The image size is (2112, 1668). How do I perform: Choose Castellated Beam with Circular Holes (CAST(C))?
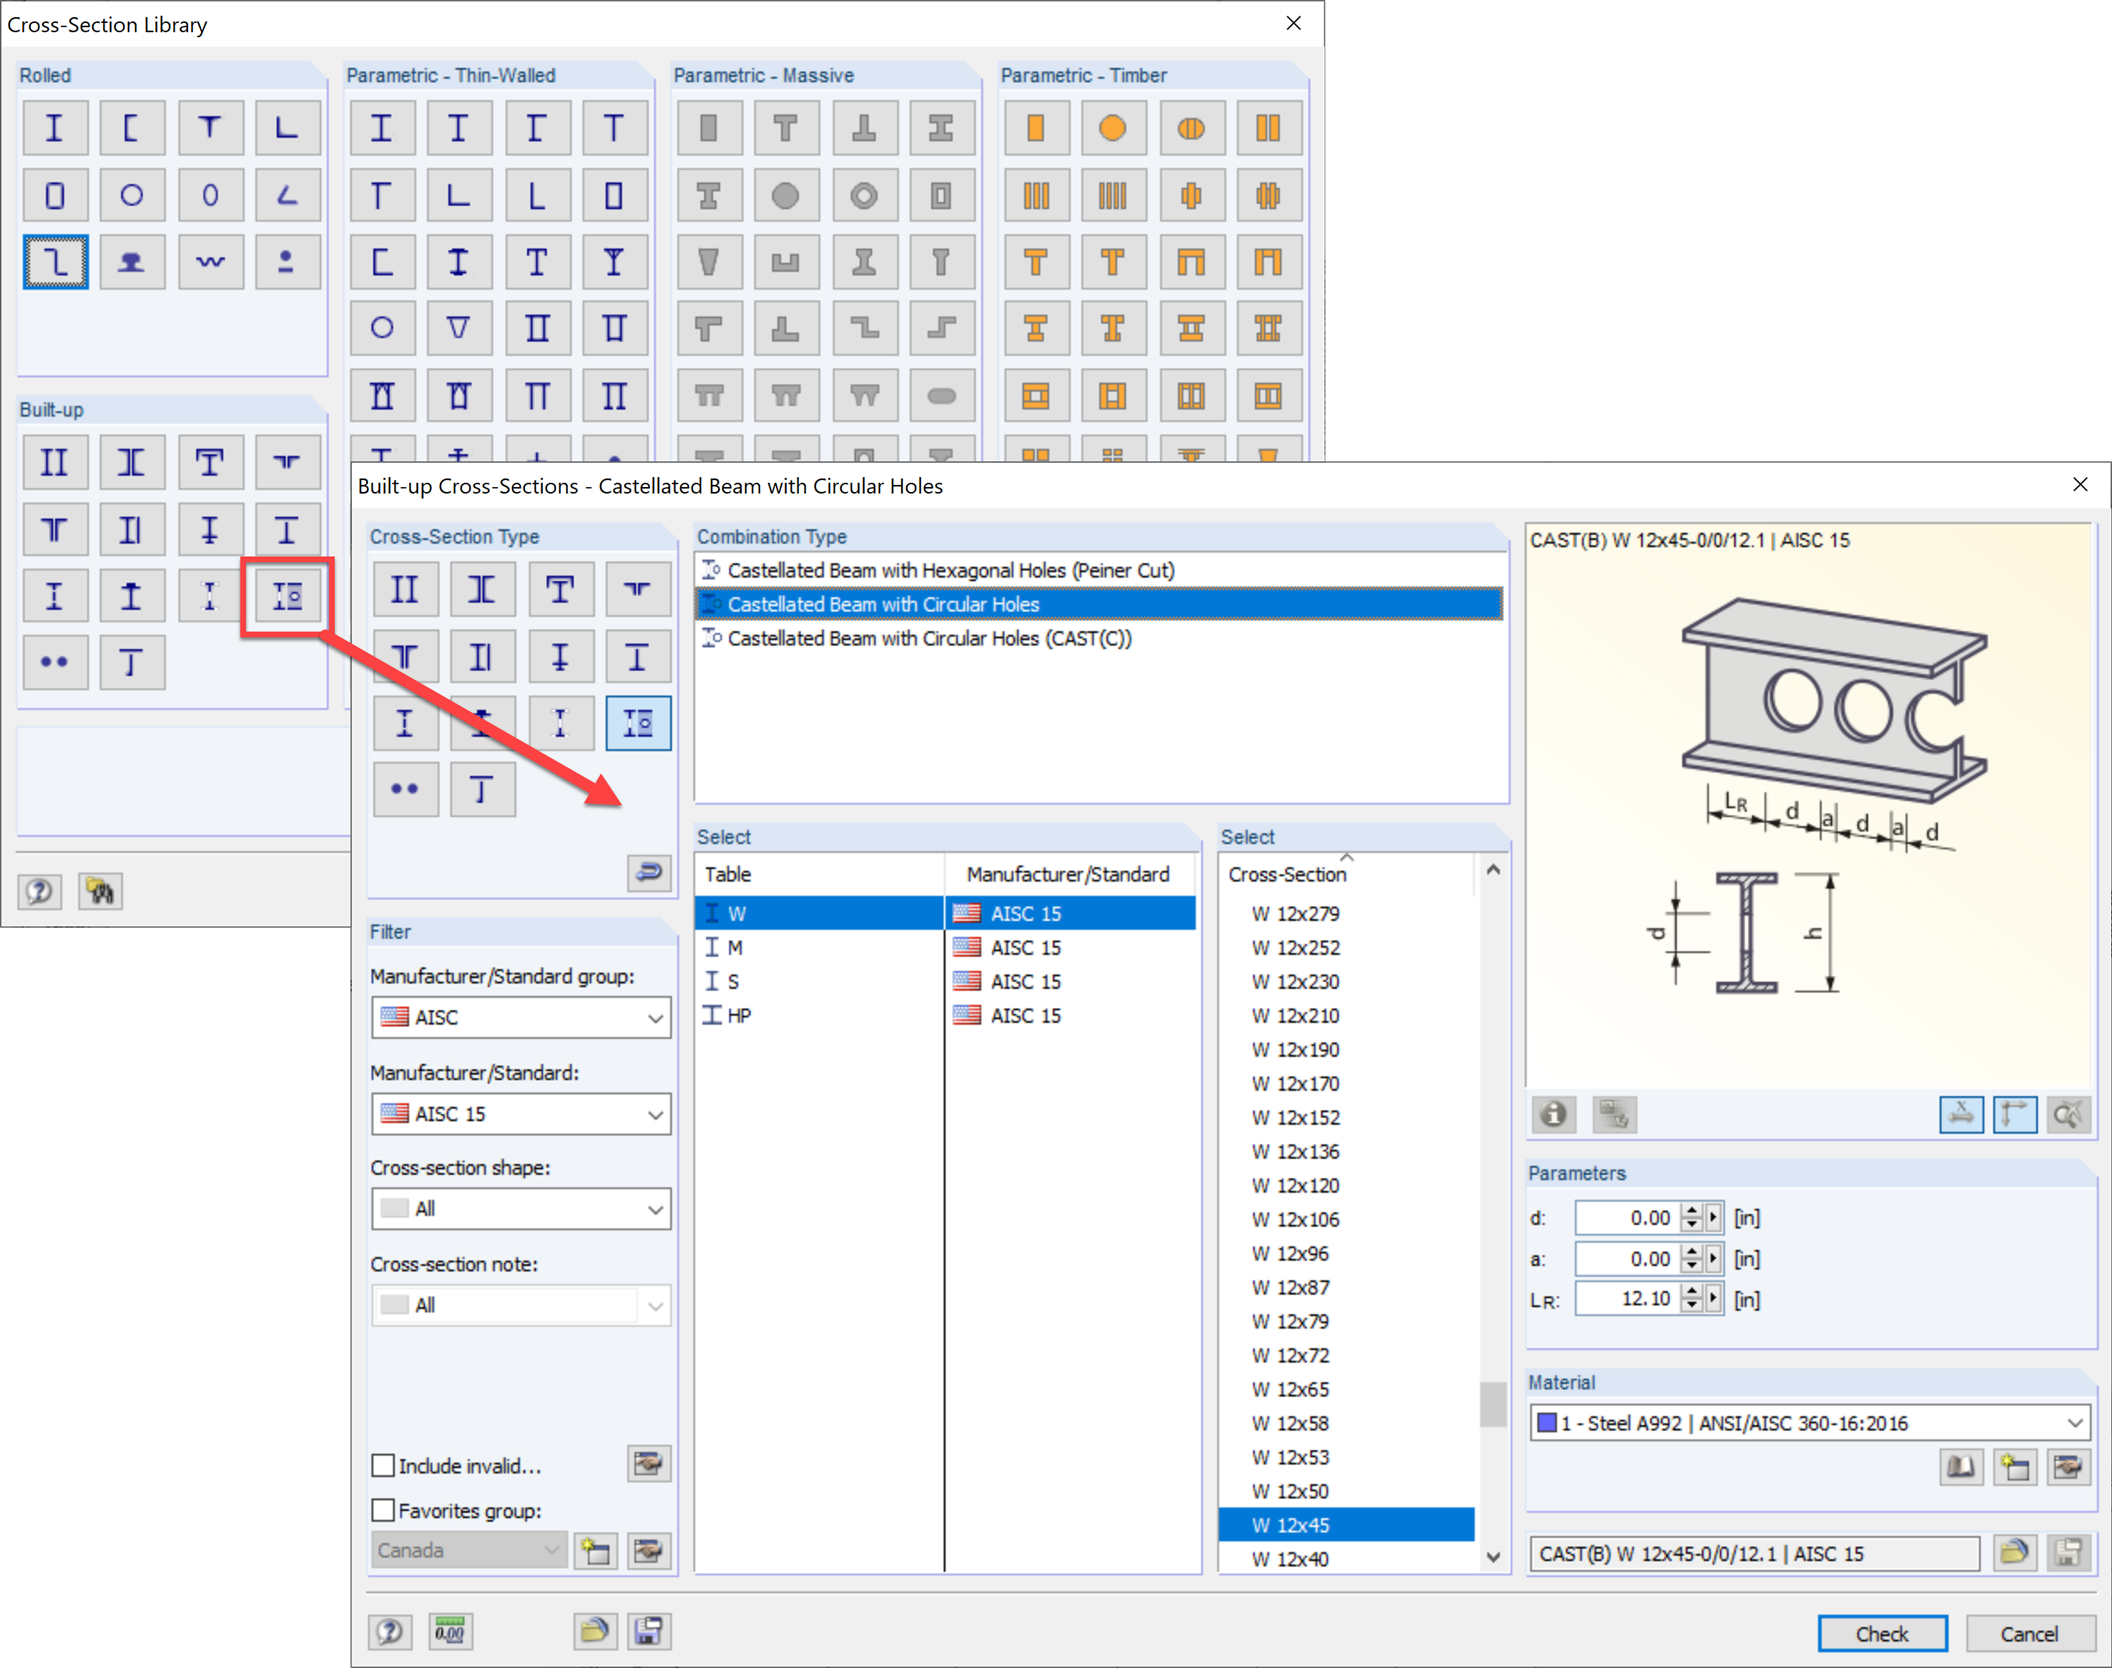click(x=929, y=638)
